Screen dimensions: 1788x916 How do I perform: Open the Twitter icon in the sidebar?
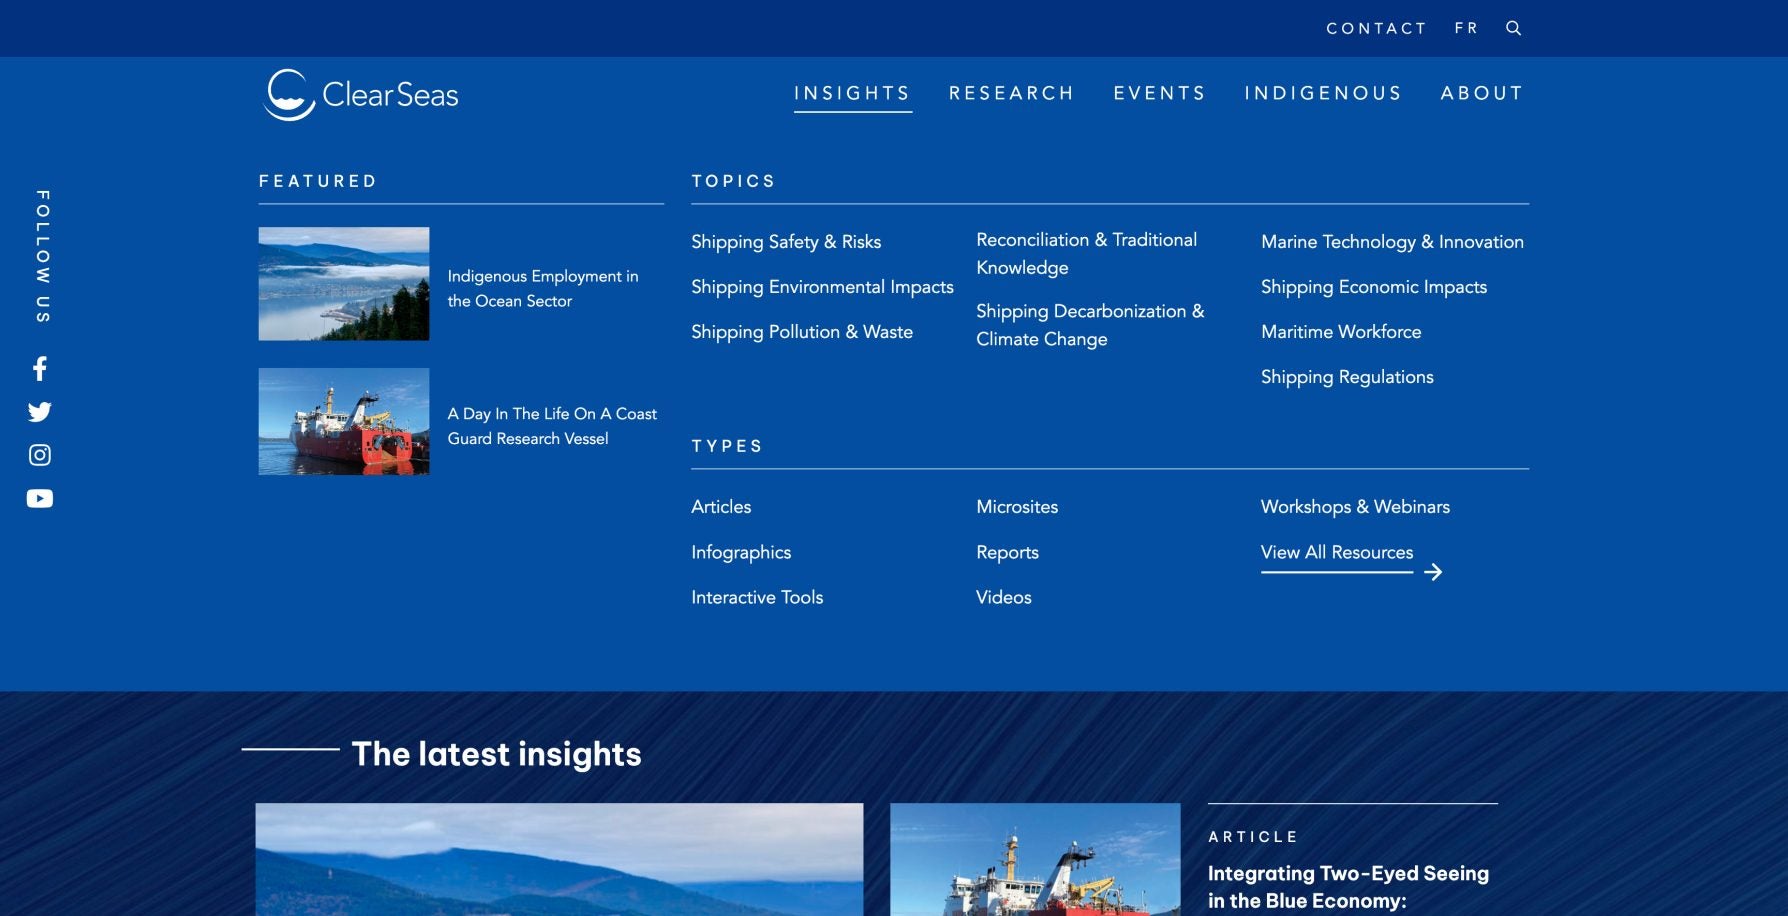point(40,411)
